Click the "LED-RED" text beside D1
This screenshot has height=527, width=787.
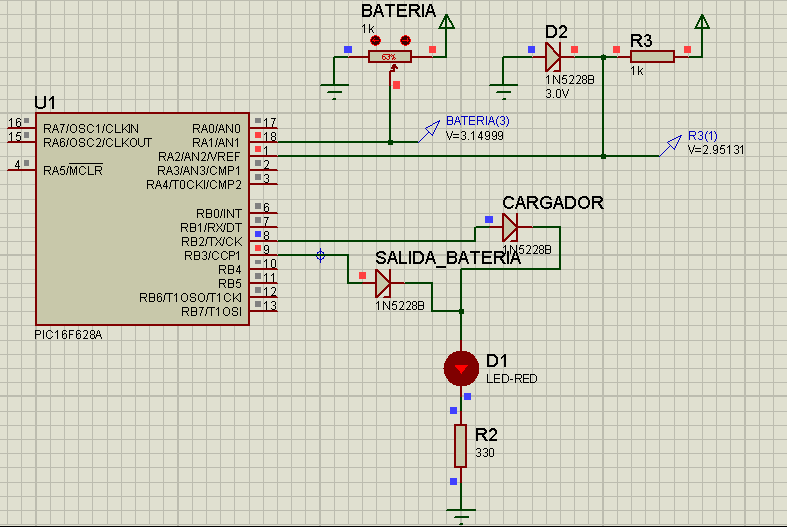(511, 379)
